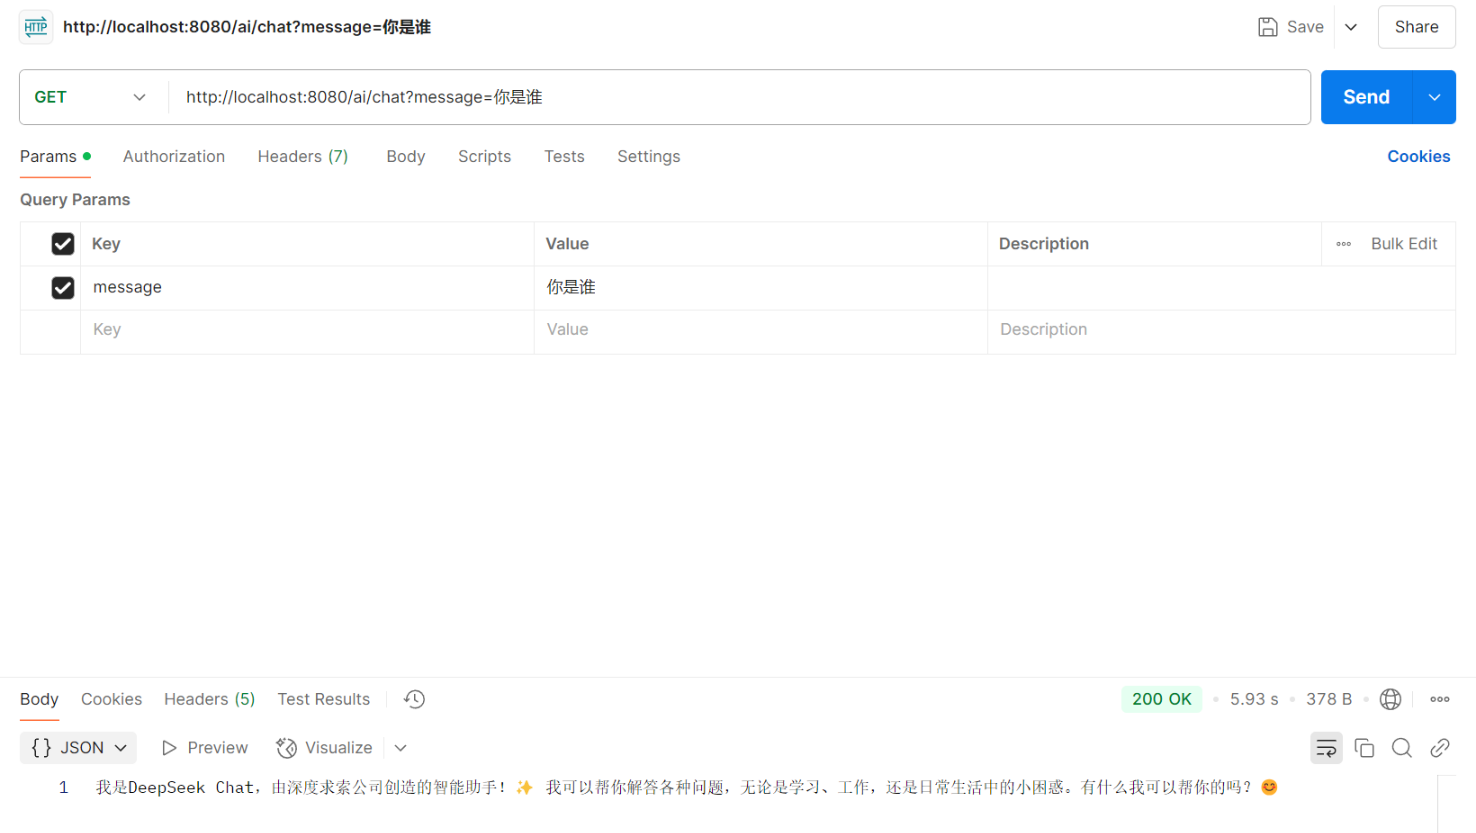Click the HTTP request type icon
Screen dimensions: 1476x833
tap(36, 27)
